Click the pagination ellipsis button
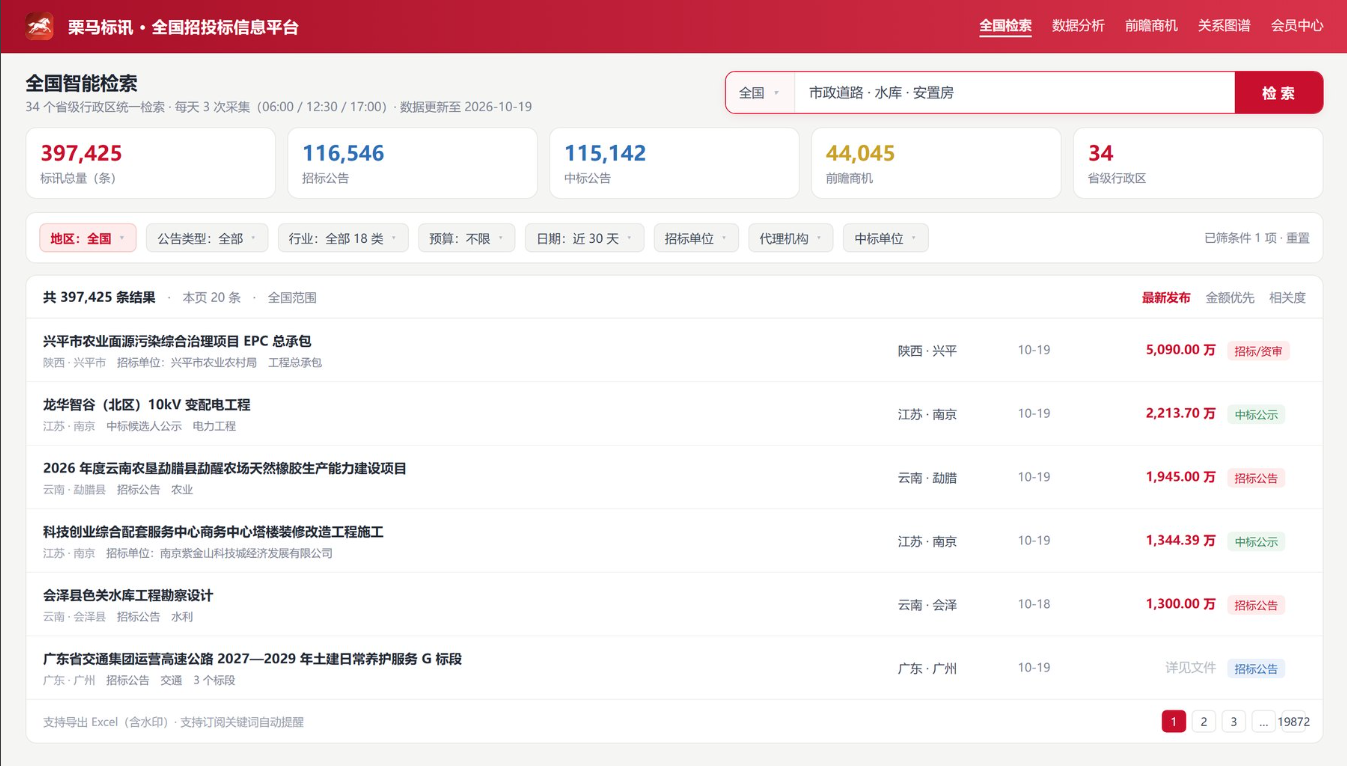The height and width of the screenshot is (766, 1347). 1264,721
